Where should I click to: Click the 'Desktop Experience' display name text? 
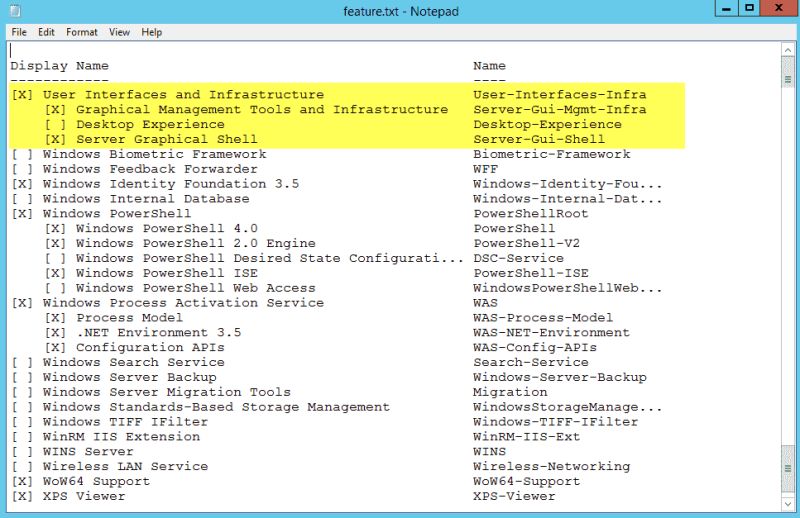(150, 125)
